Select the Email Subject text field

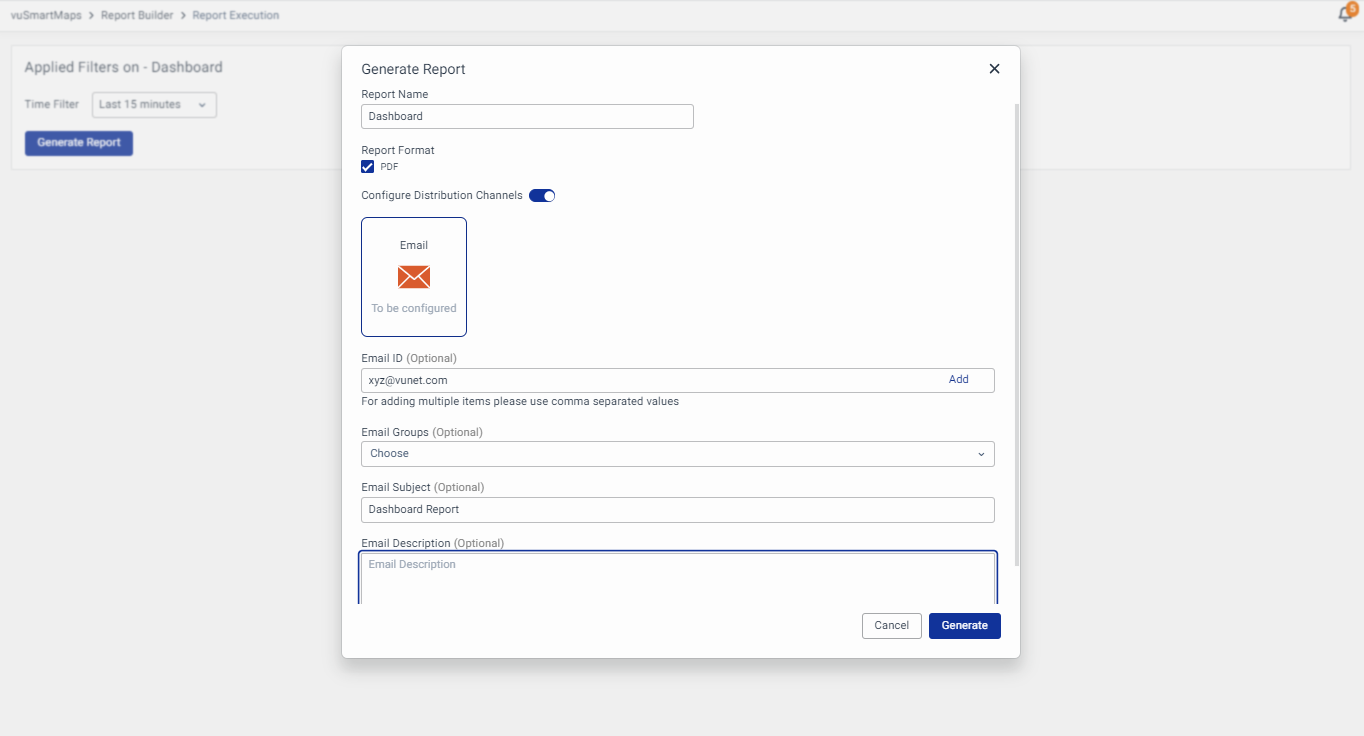click(677, 510)
